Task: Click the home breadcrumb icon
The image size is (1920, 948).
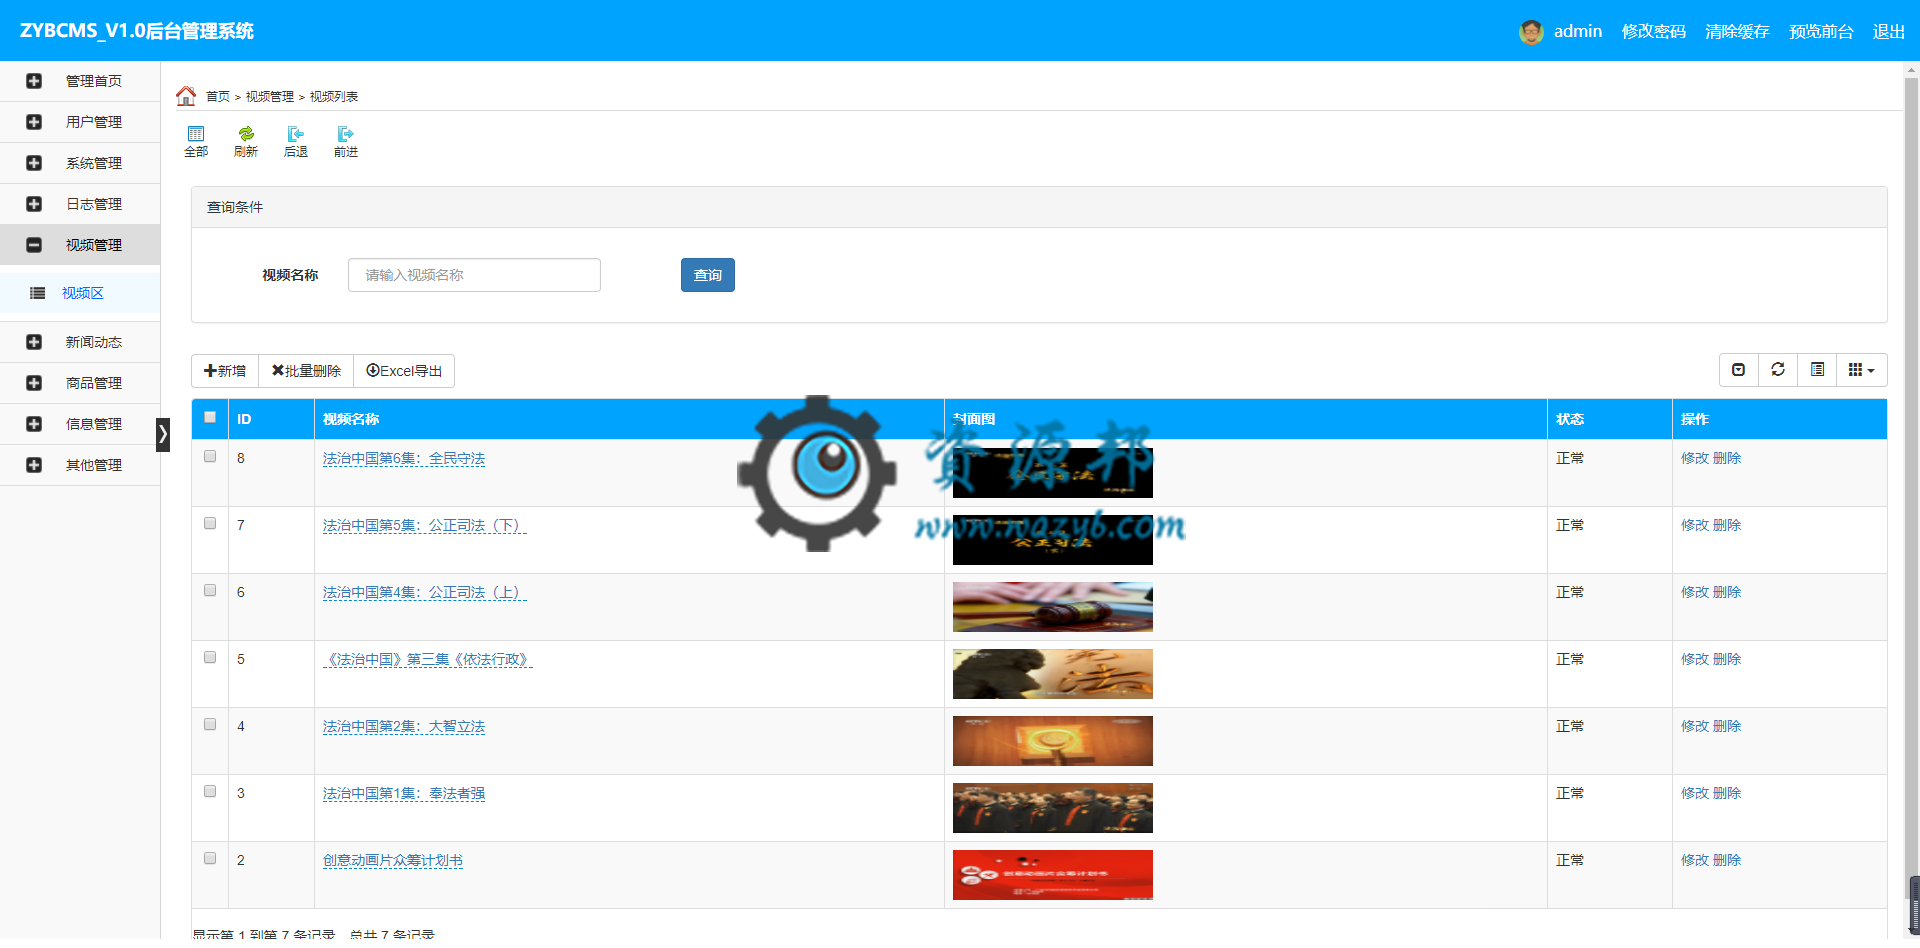Action: (x=186, y=96)
